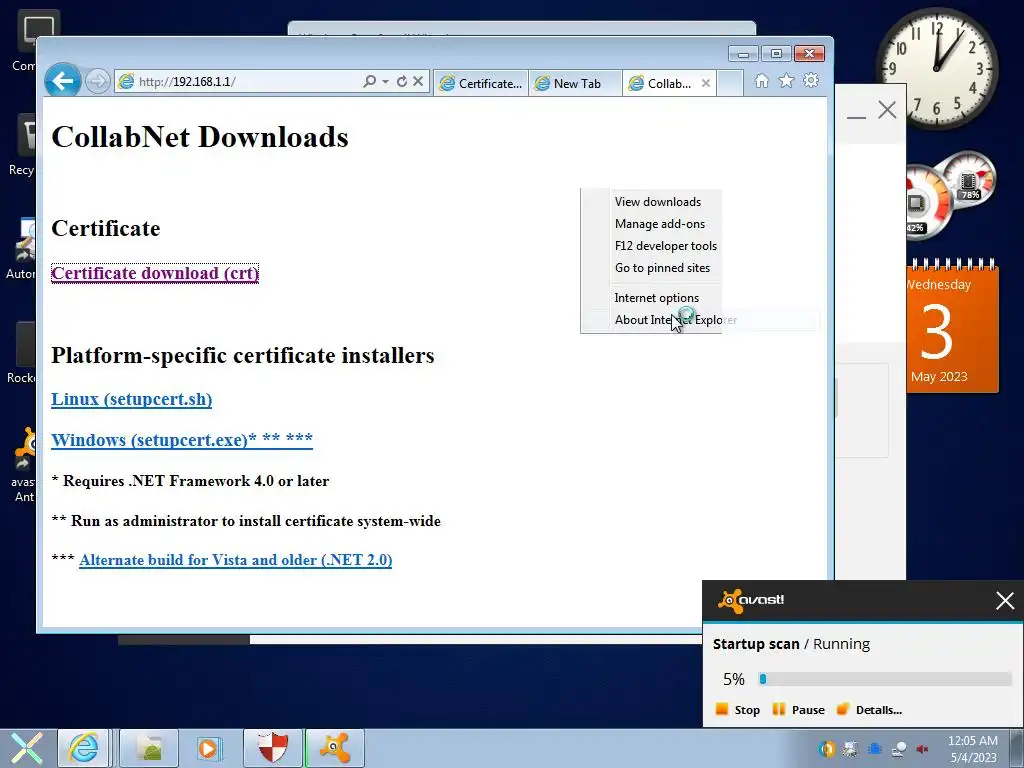Open Internet options from the menu

pos(656,298)
